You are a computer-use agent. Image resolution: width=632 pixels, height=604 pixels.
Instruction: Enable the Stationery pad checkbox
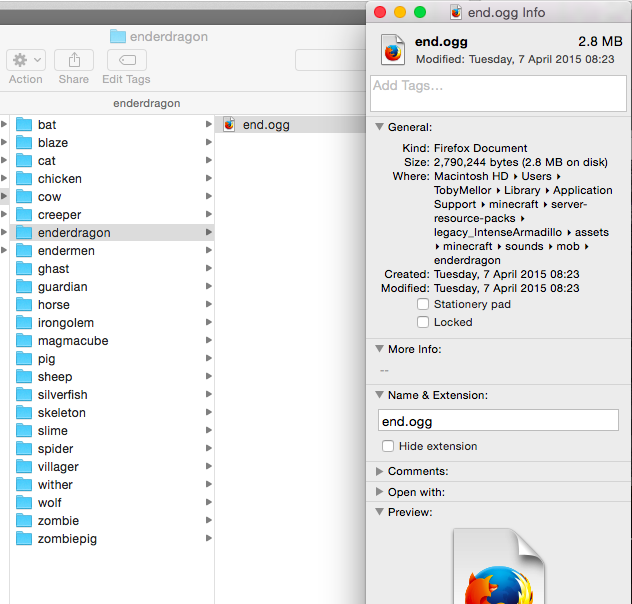pos(423,304)
